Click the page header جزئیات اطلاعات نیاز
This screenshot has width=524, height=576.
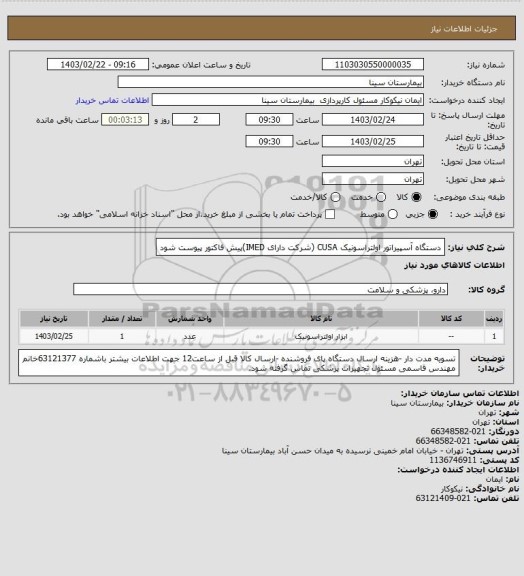[x=464, y=29]
